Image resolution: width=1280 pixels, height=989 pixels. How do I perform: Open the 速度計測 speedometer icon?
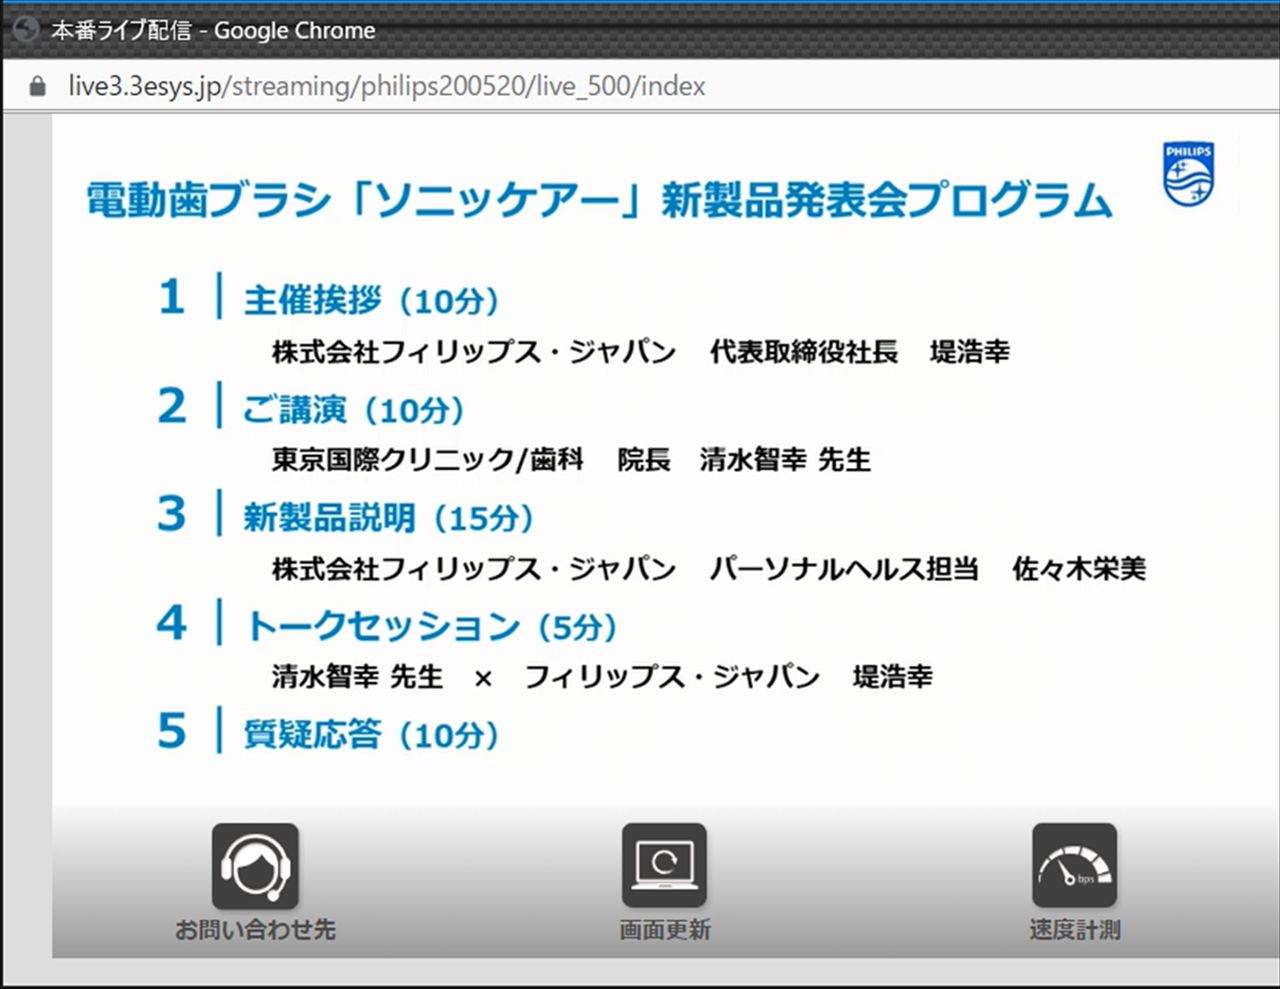coord(1074,866)
